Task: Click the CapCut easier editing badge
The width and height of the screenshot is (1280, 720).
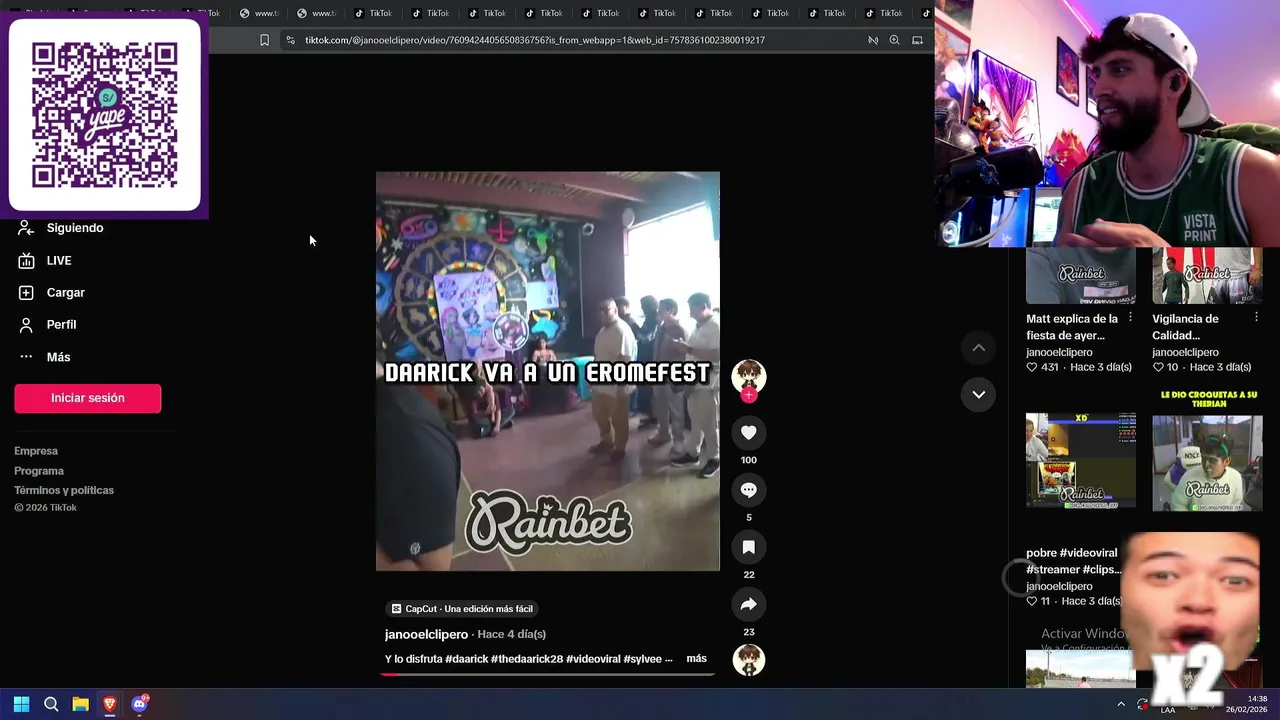Action: pos(462,608)
